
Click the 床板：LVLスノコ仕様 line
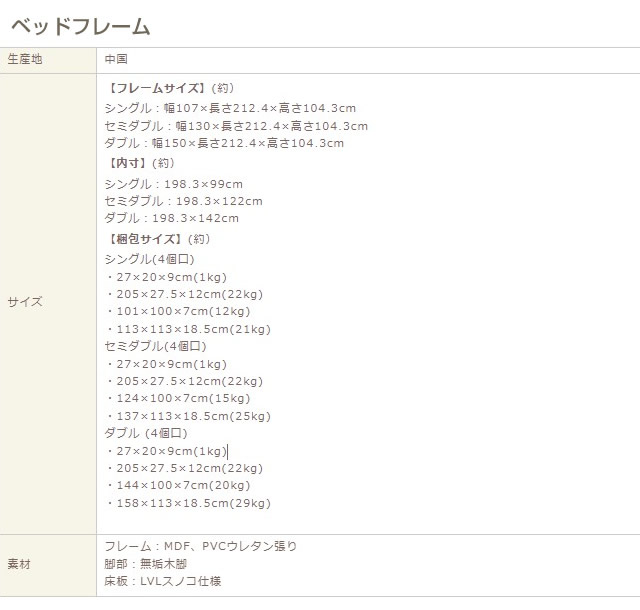pos(162,581)
